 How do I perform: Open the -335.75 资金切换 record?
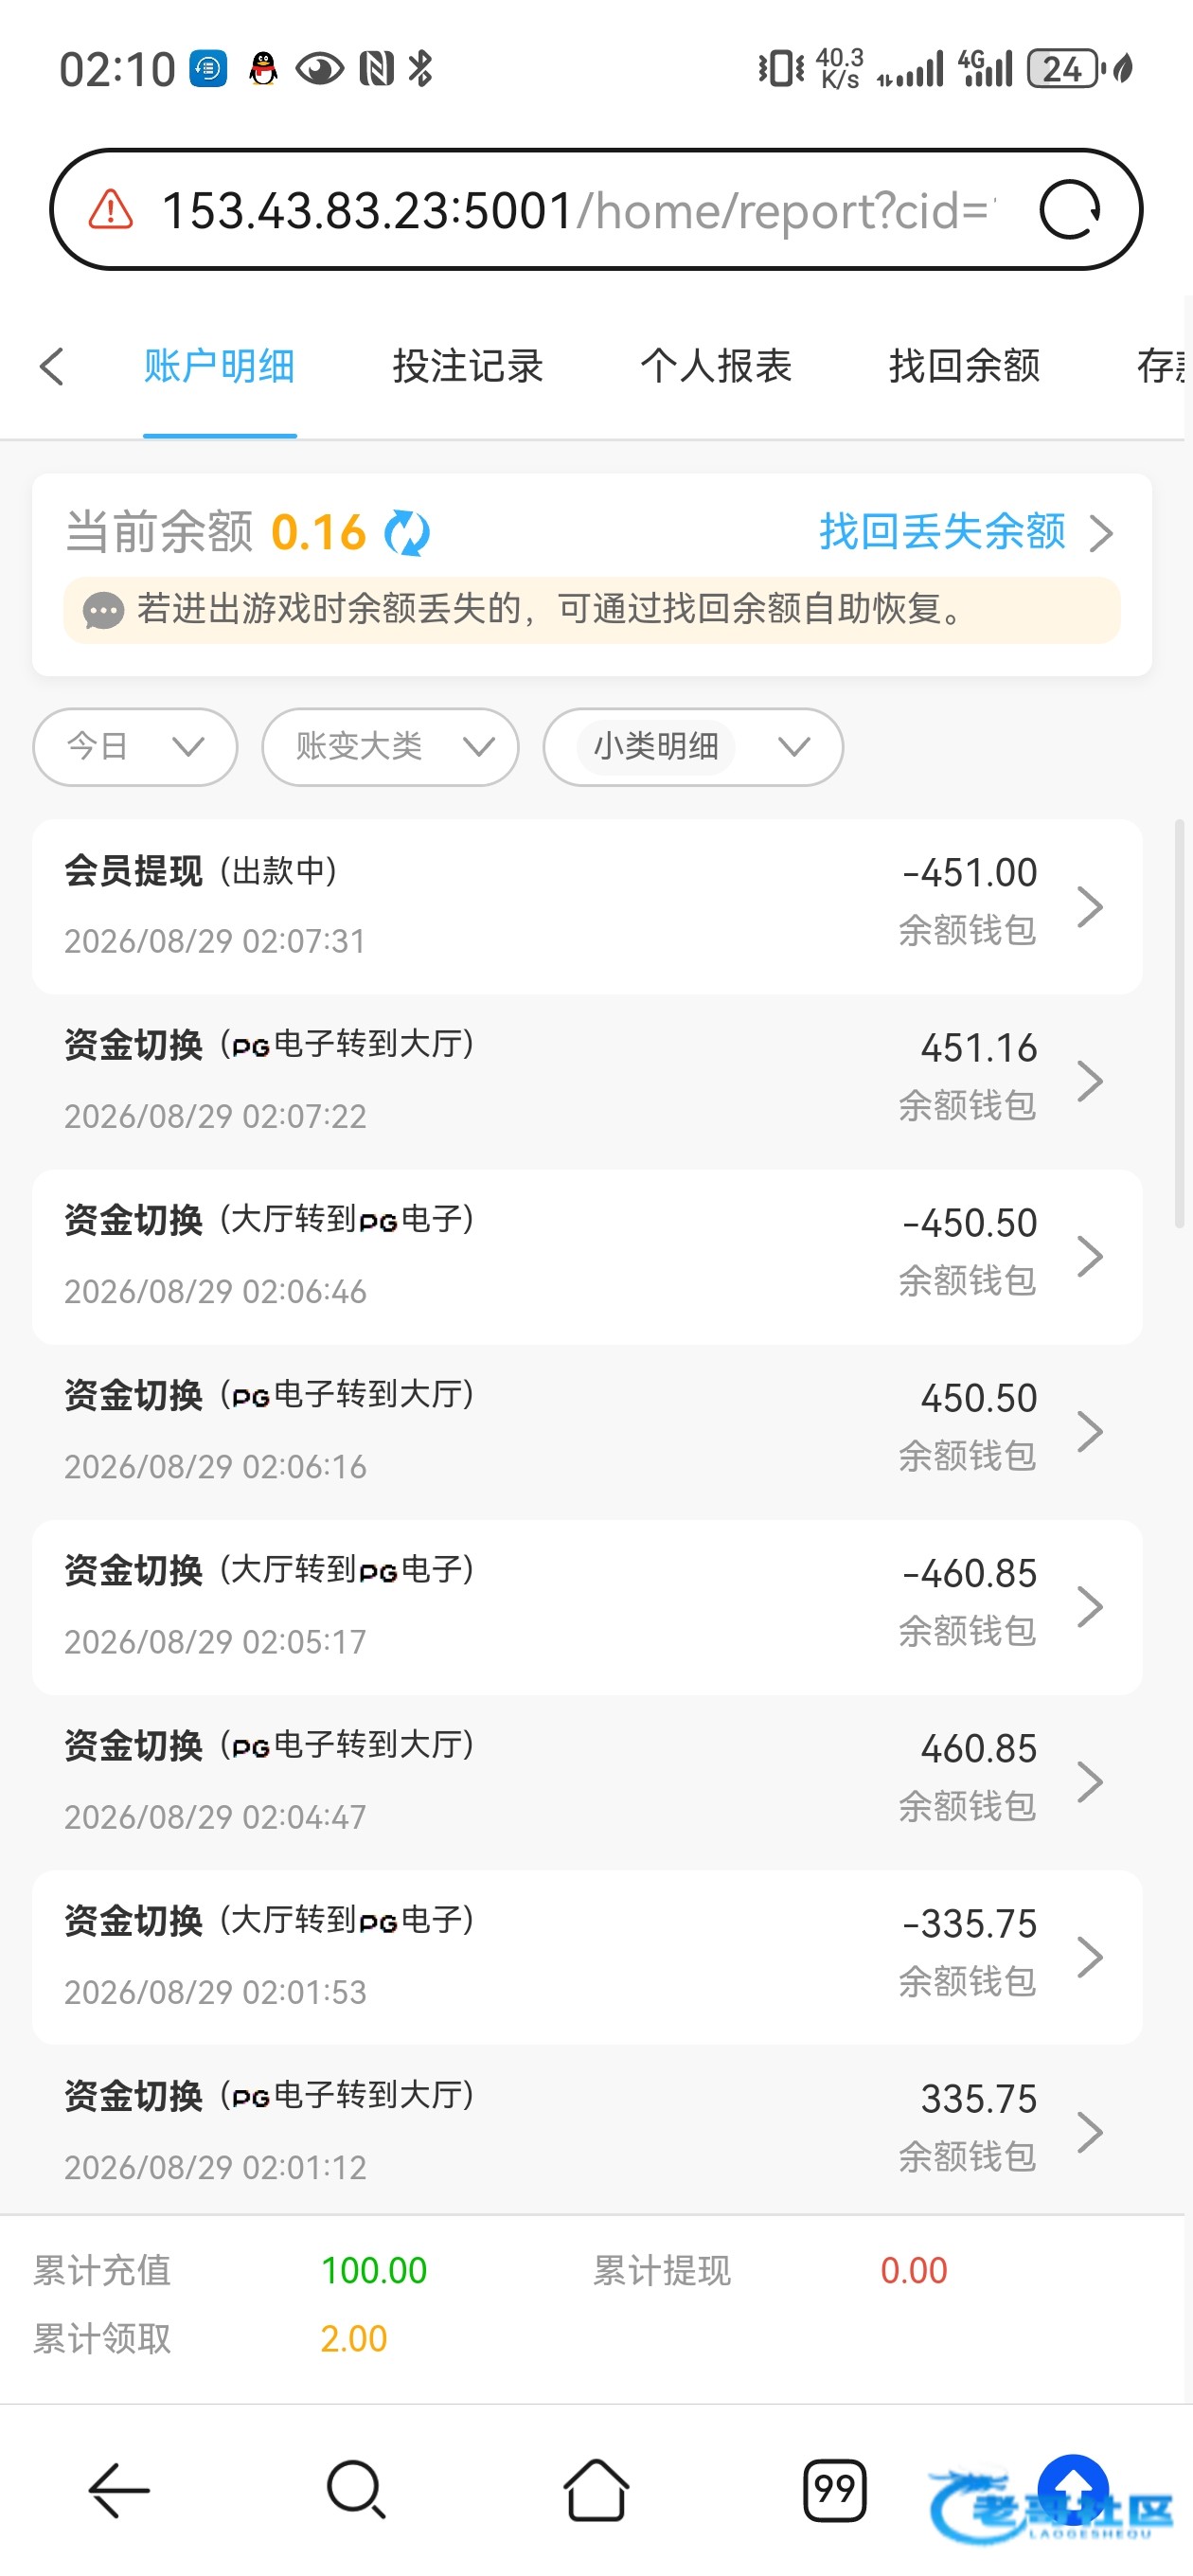tap(587, 1957)
